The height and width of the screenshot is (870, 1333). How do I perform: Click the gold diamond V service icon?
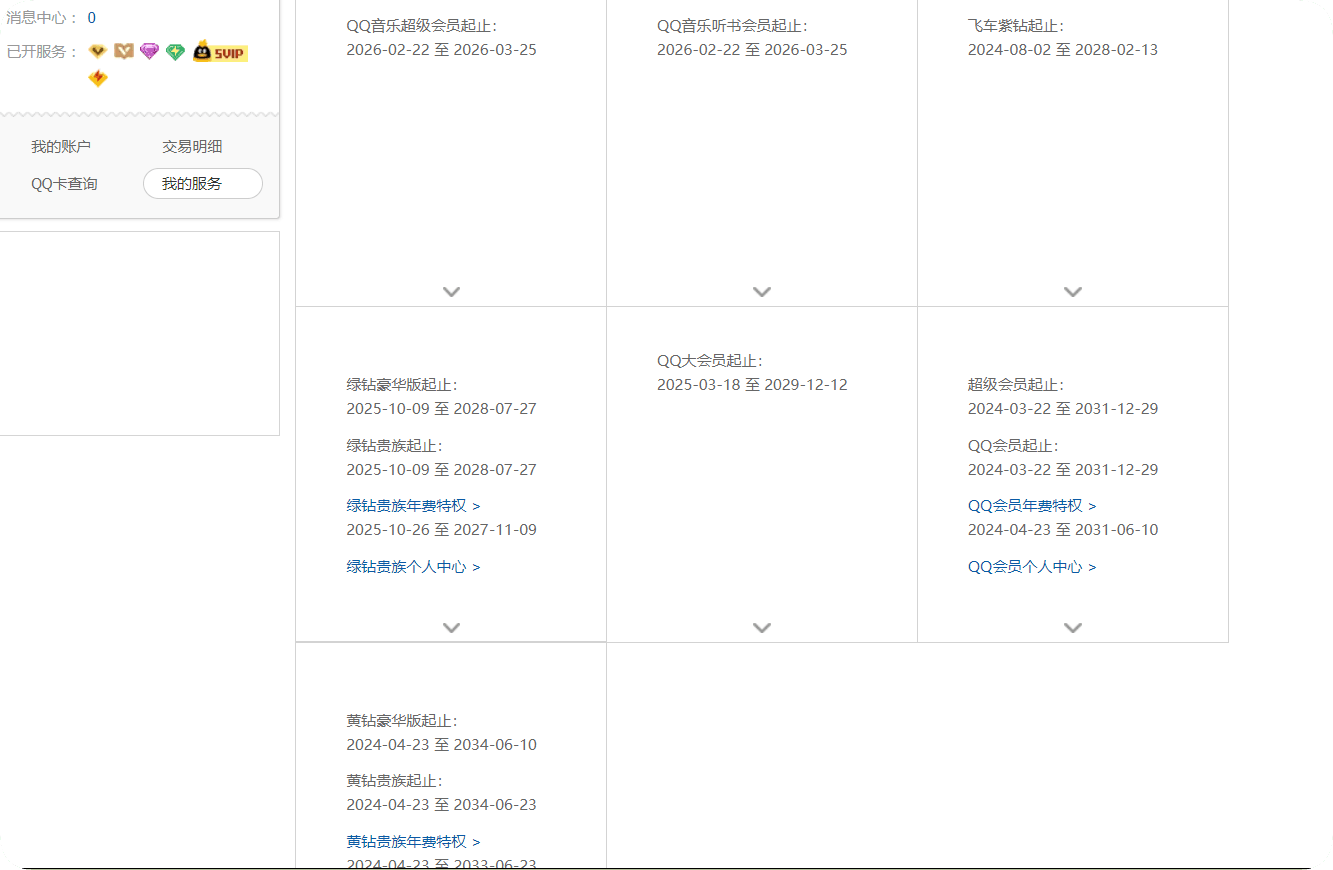(x=97, y=51)
